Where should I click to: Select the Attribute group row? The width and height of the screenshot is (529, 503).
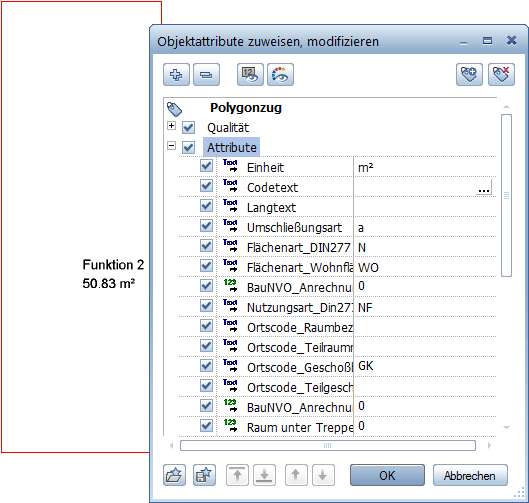(231, 147)
